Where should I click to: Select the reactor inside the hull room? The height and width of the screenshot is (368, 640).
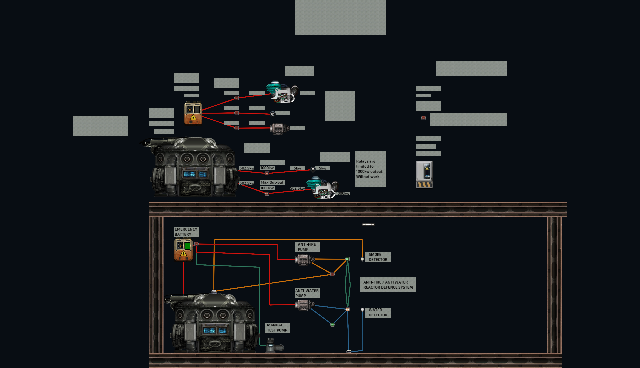coord(212,322)
